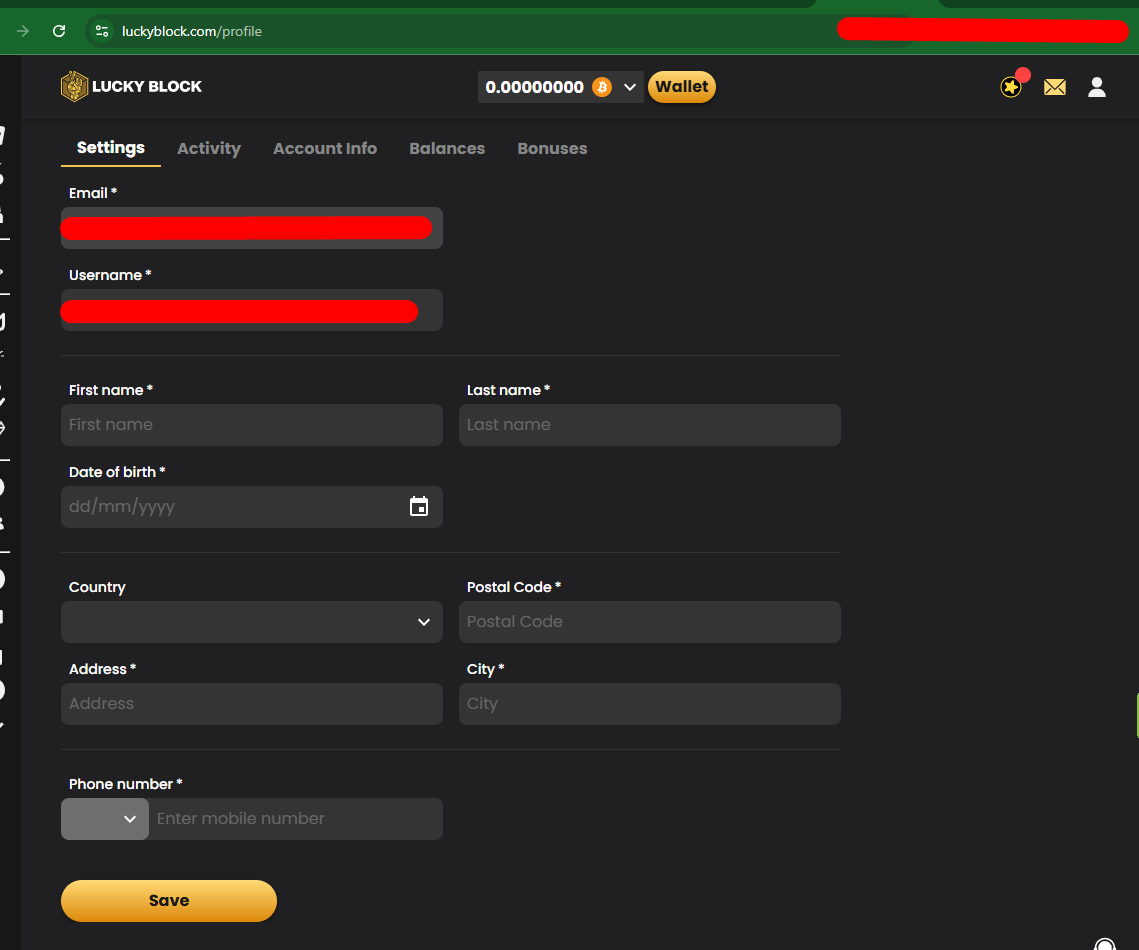The width and height of the screenshot is (1139, 950).
Task: Open the rewards star notification icon
Action: pos(1011,88)
